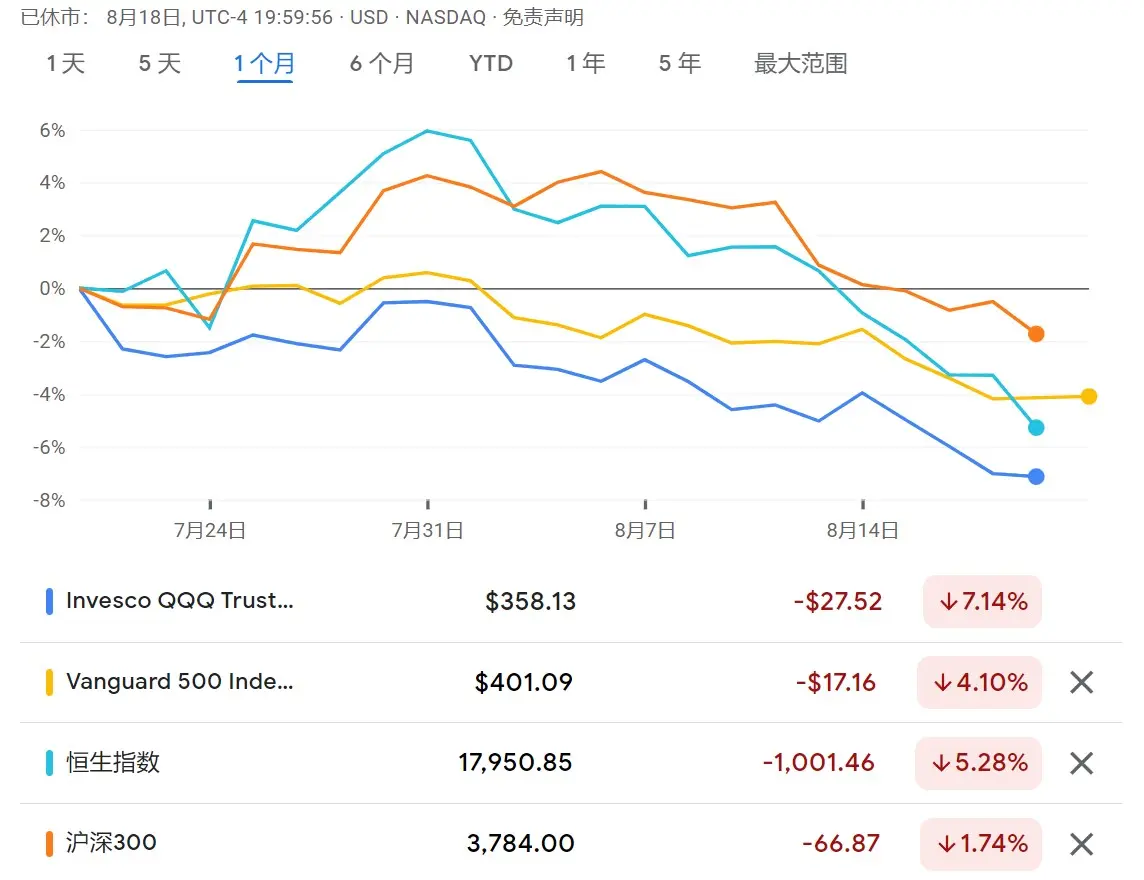Open the 免责声明 disclaimer link

543,17
